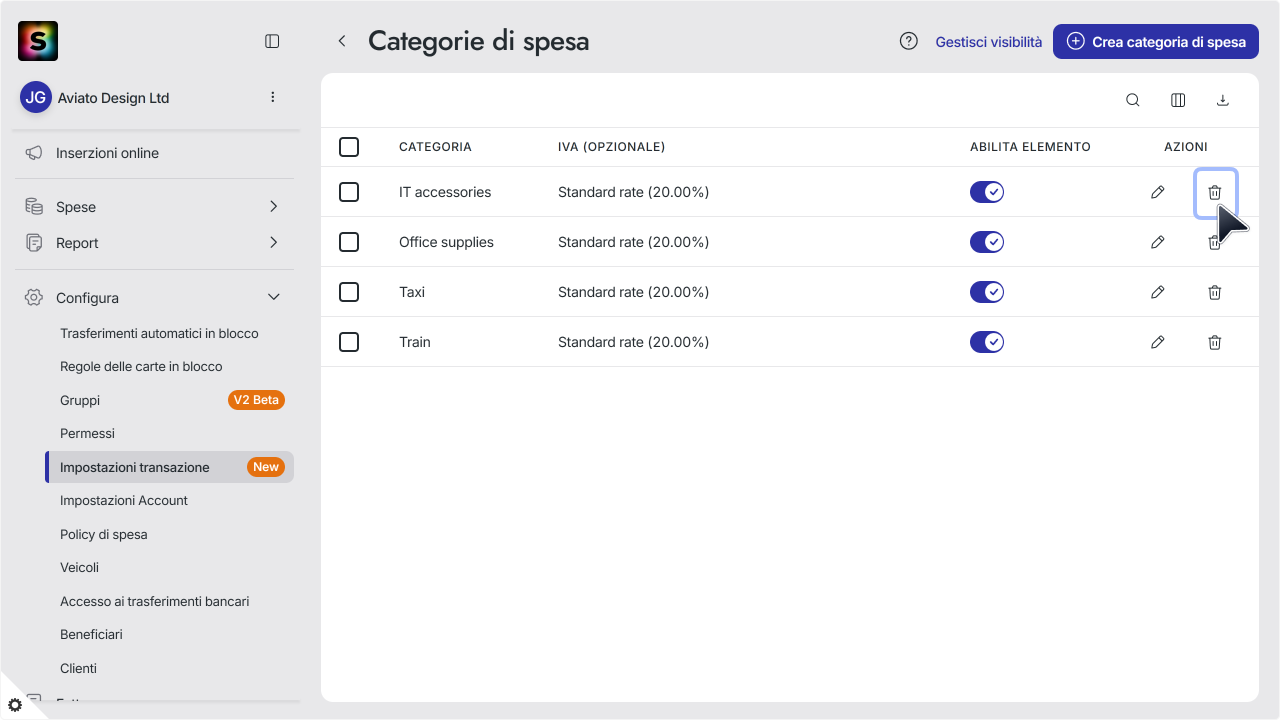Click the megaphone icon for Inserzioni online
1280x720 pixels.
coord(34,153)
